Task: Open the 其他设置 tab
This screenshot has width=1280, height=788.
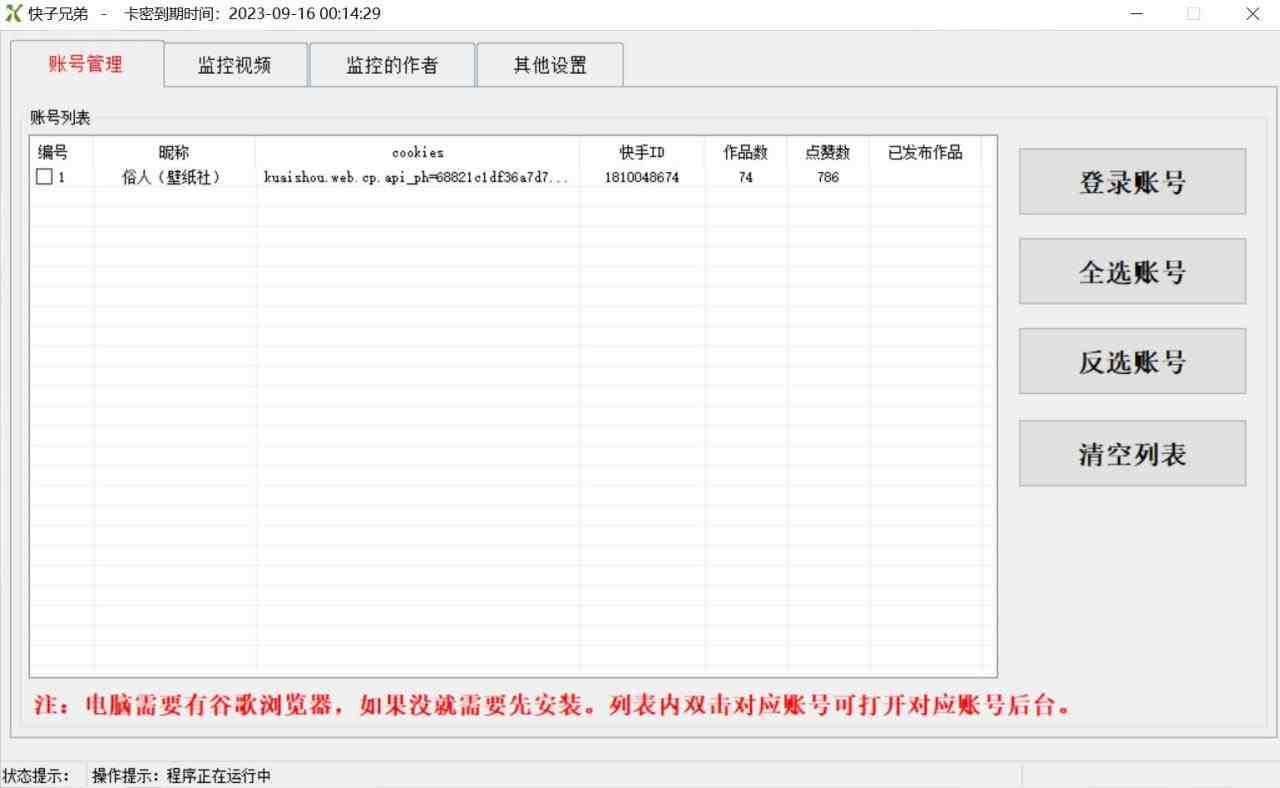Action: click(x=550, y=66)
